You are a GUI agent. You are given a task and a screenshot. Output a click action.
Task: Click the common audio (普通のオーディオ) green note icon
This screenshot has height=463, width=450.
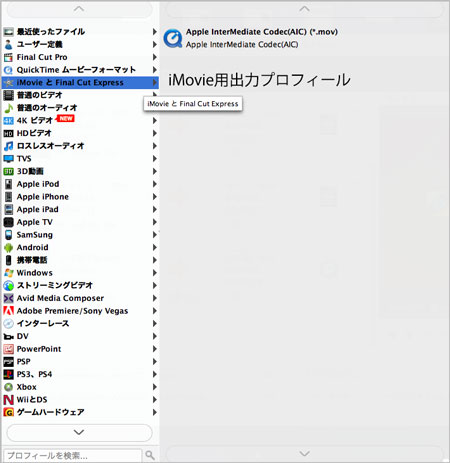click(x=8, y=108)
